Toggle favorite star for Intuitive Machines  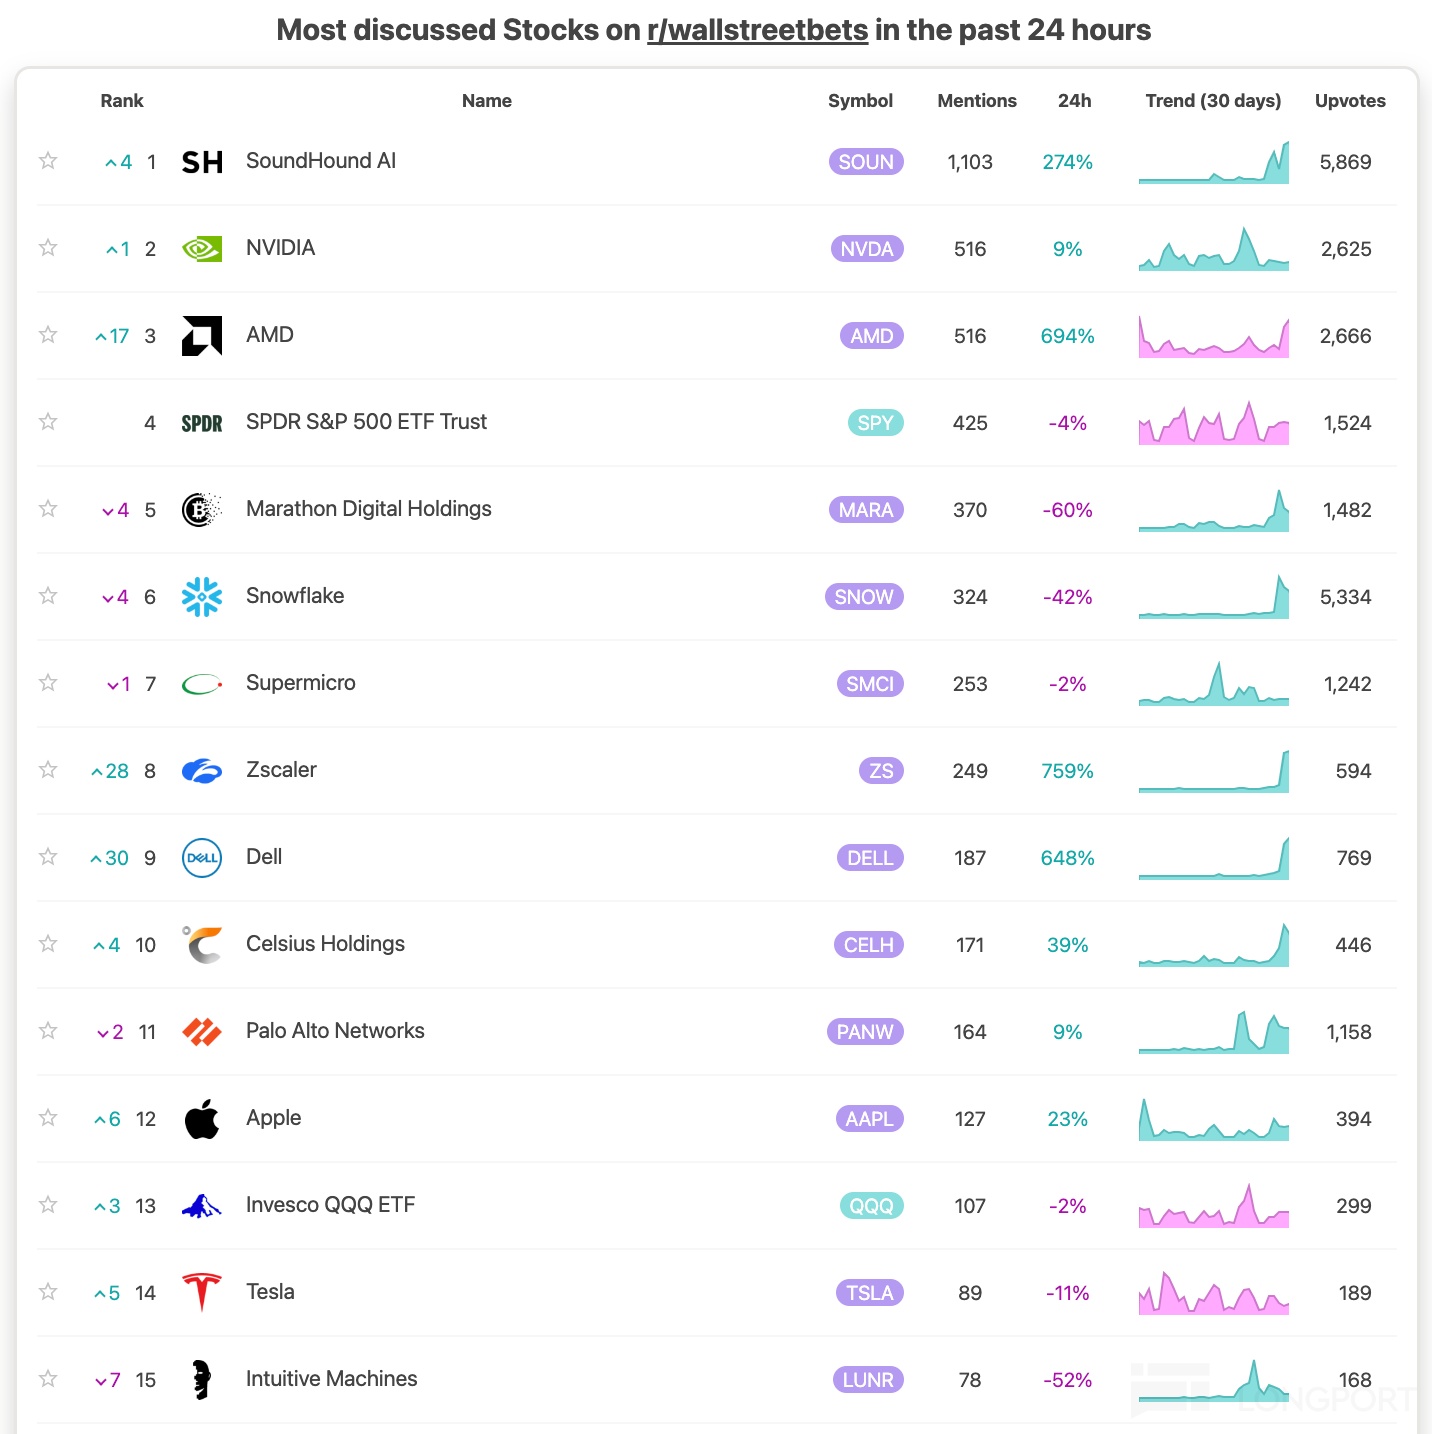[48, 1379]
